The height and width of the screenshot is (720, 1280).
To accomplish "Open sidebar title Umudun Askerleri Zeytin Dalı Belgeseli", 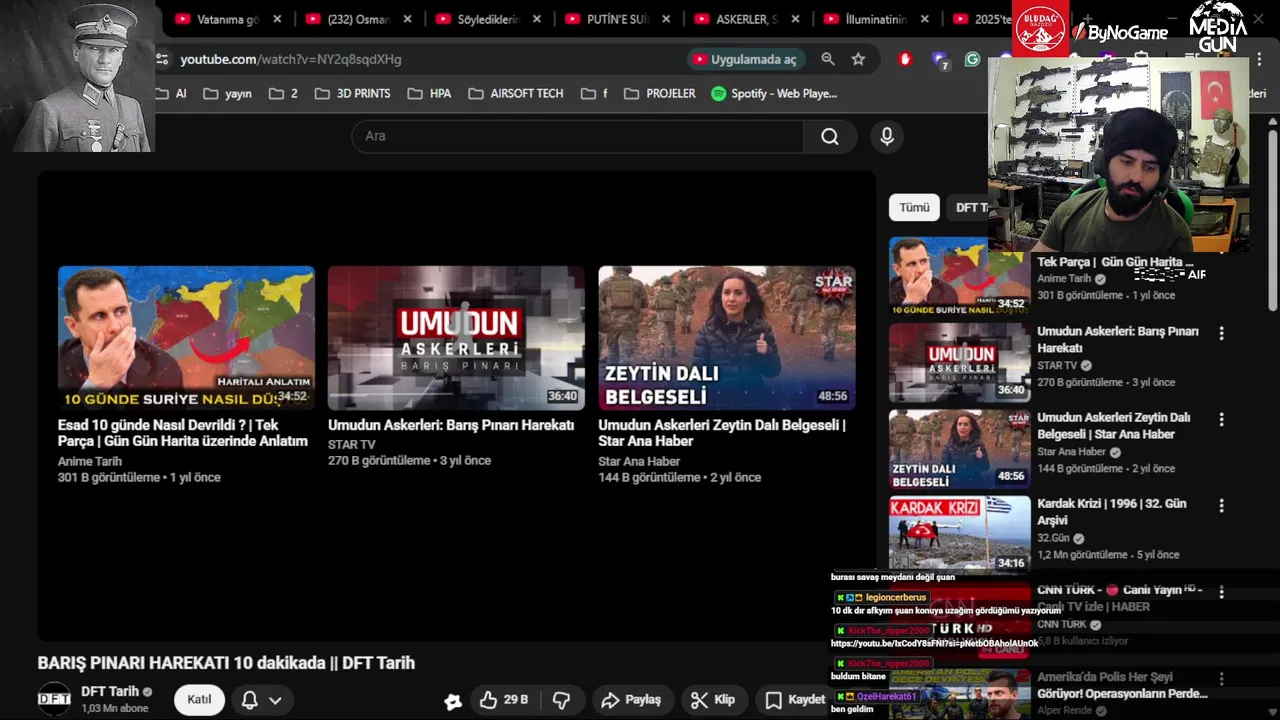I will 1114,426.
